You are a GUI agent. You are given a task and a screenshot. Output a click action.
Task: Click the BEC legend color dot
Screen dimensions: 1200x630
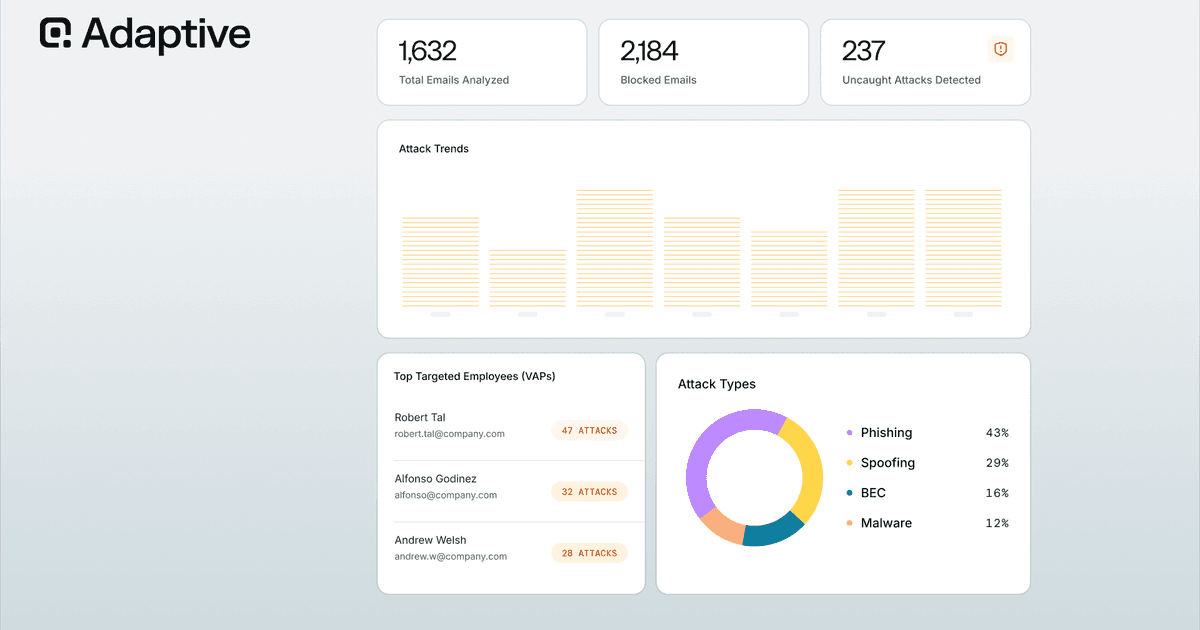pos(850,493)
